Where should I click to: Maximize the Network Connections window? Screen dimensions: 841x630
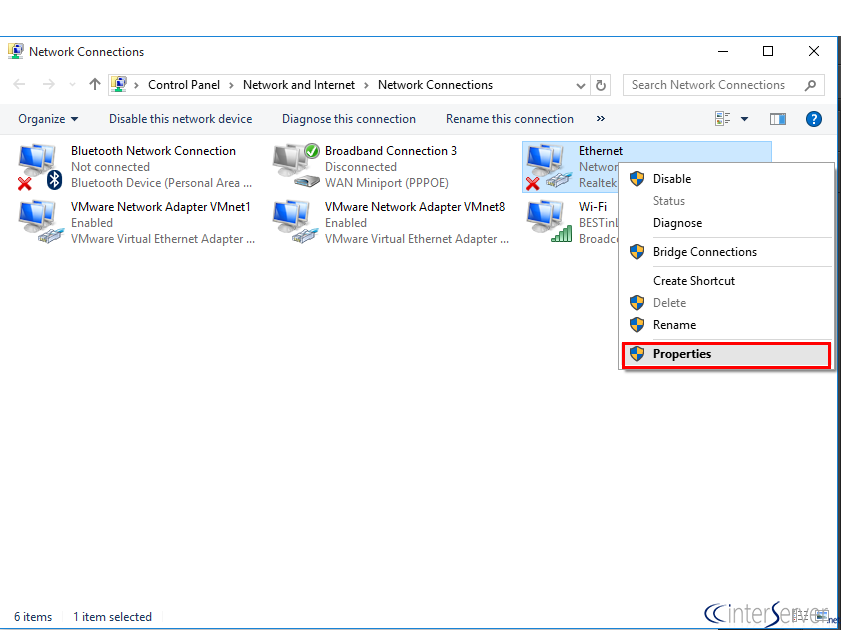coord(768,51)
